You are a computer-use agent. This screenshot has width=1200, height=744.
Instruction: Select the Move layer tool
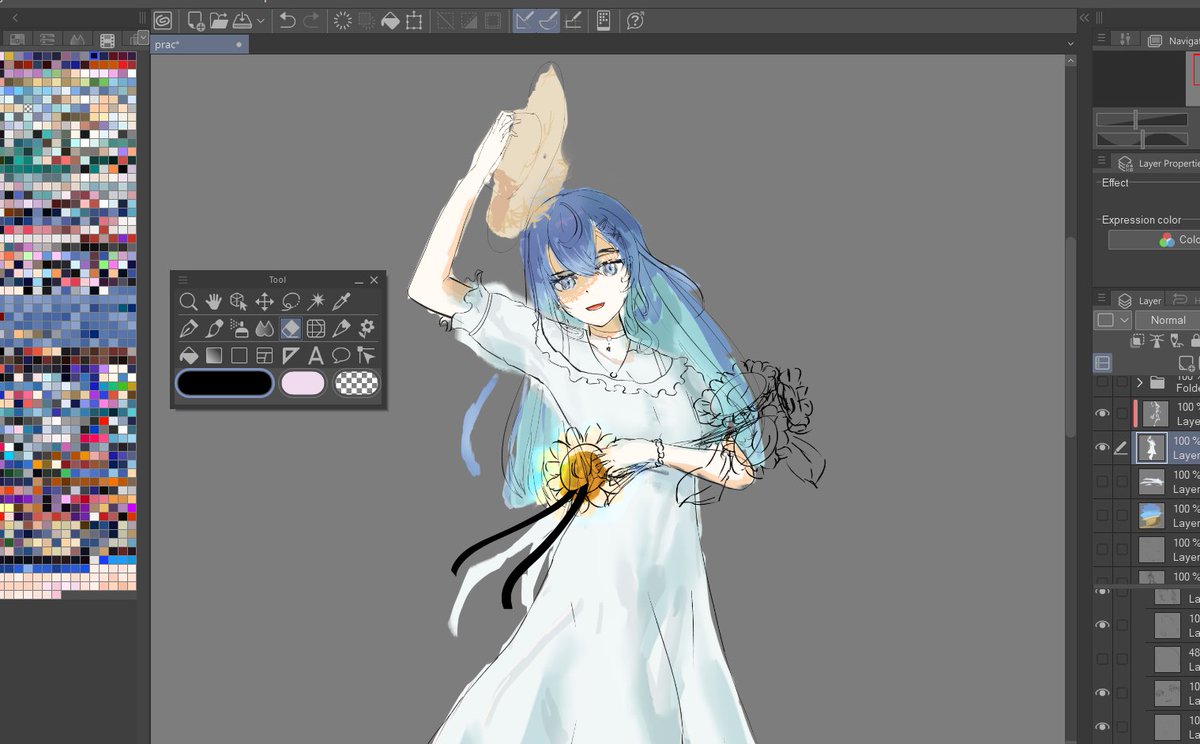[265, 301]
